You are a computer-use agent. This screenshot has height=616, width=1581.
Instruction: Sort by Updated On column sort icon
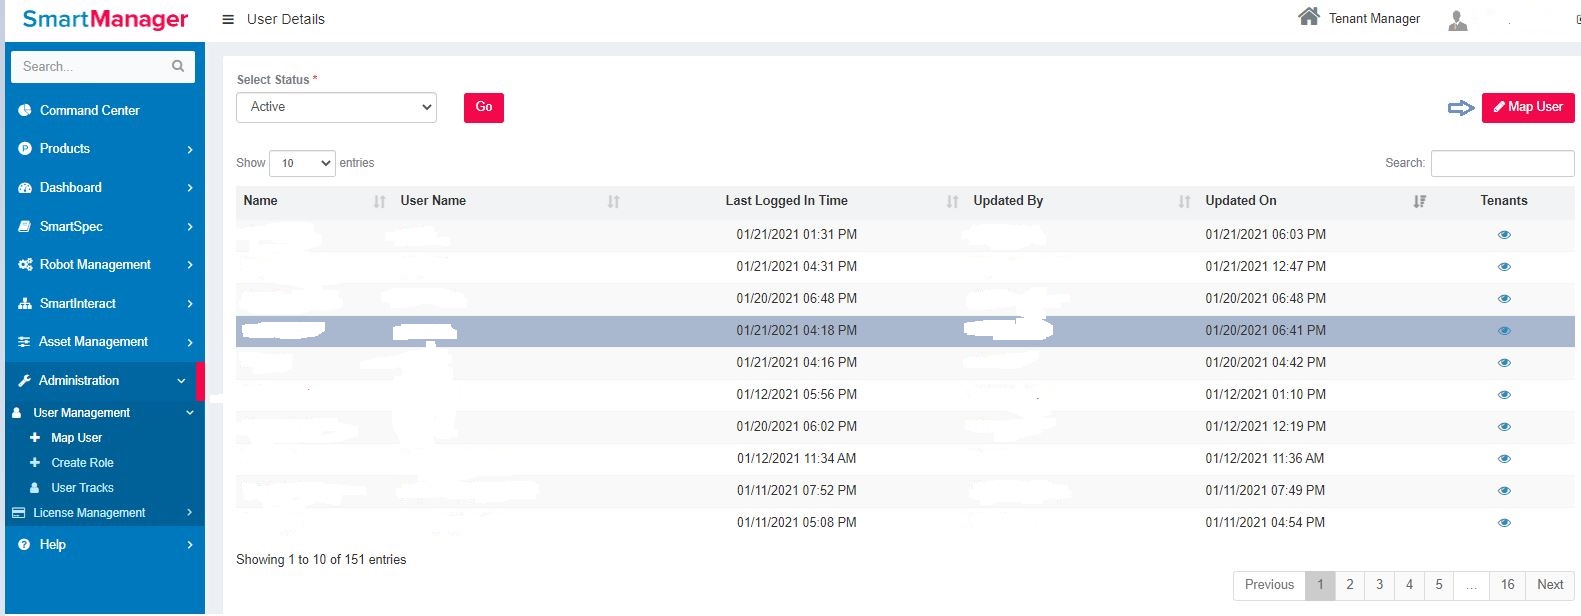1419,202
